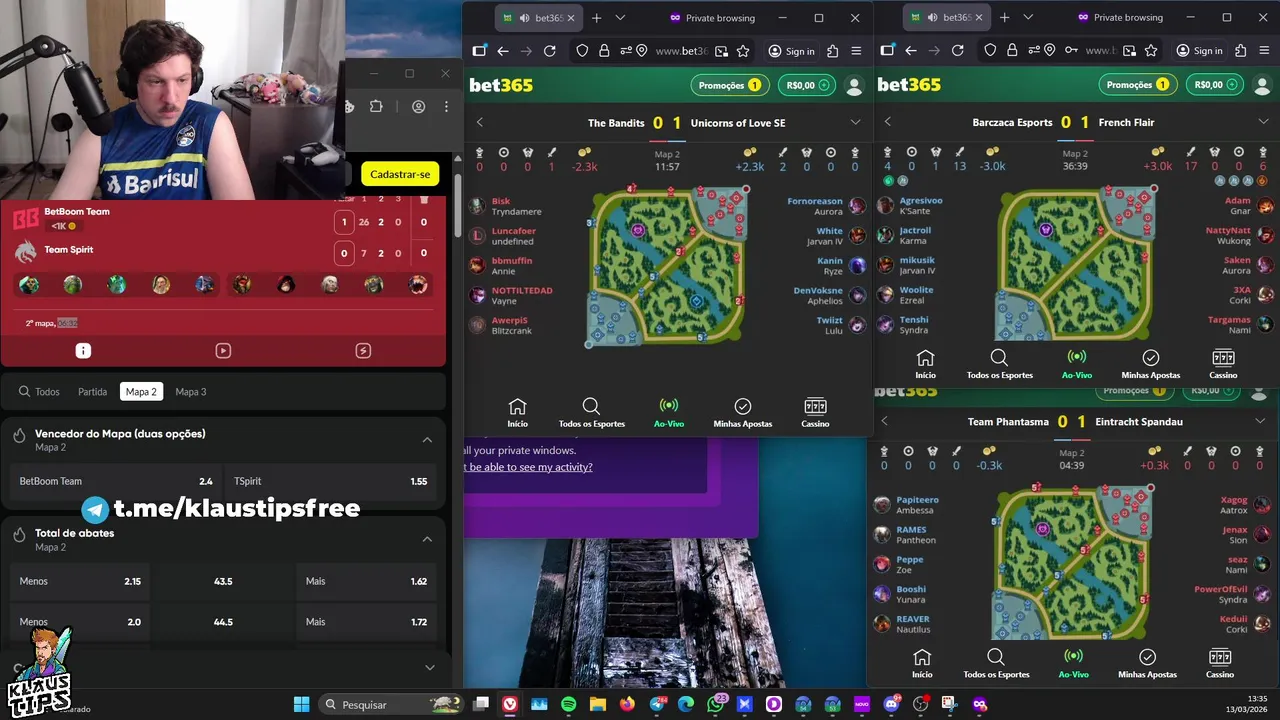This screenshot has height=720, width=1280.
Task: Open bet365 account avatar in middle window
Action: click(854, 86)
